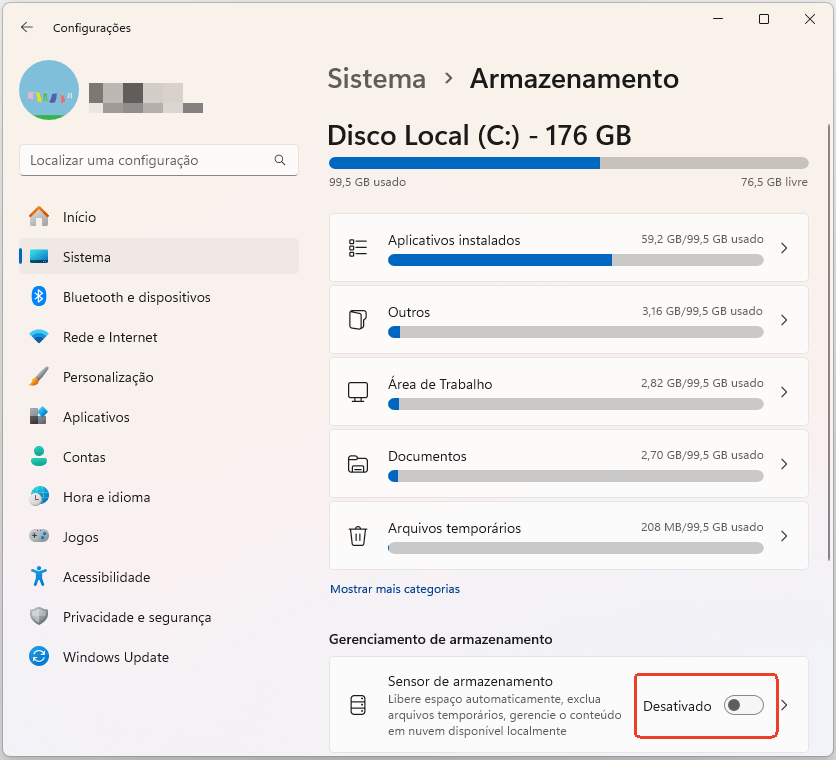Open Bluetooth e dispositivos via its icon
This screenshot has width=836, height=760.
click(x=37, y=297)
